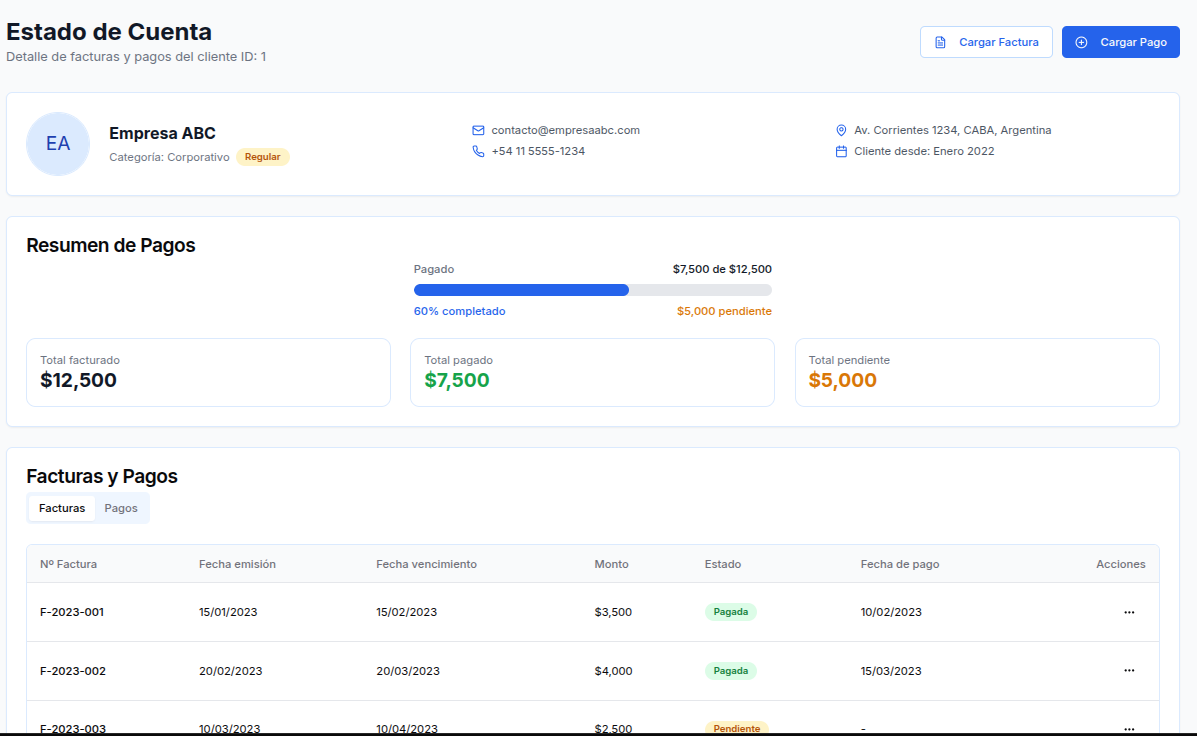
Task: Open actions menu for invoice F-2023-002
Action: point(1129,670)
